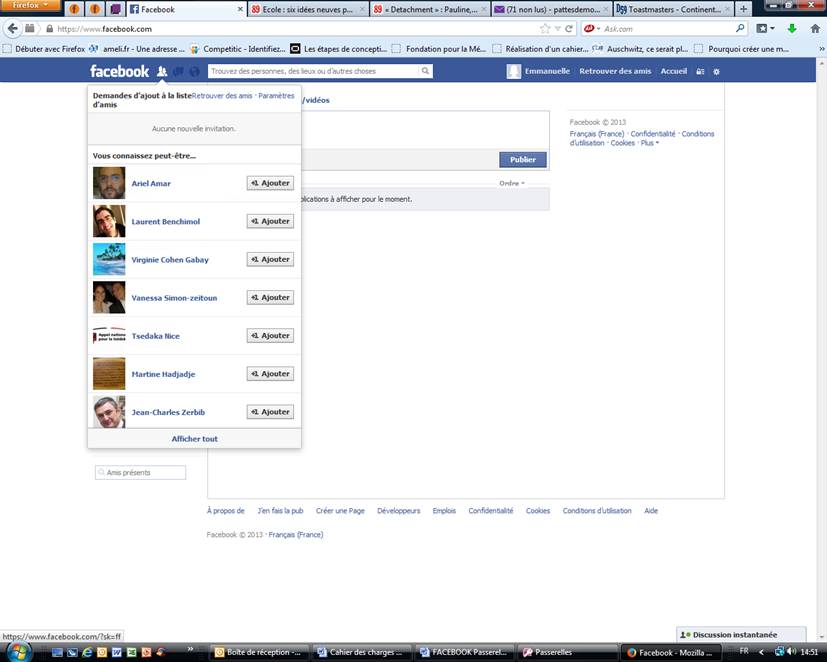This screenshot has height=662, width=827.
Task: Open the first orange pinned tab
Action: 74,9
